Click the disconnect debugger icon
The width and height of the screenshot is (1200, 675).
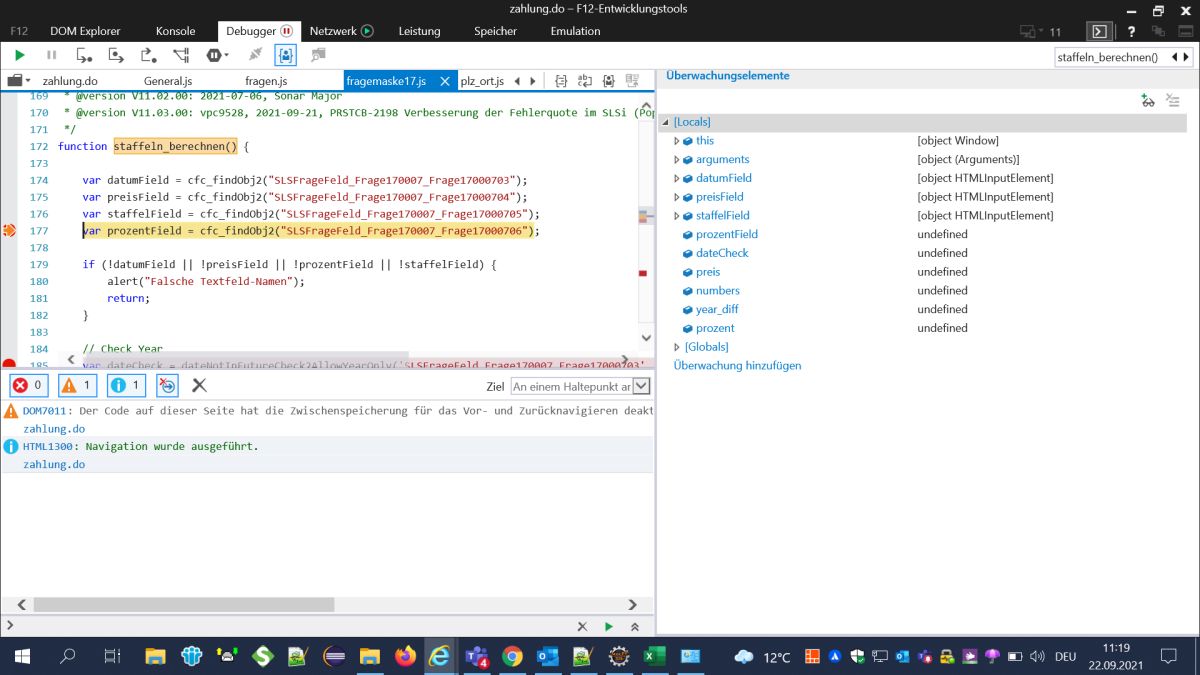255,55
